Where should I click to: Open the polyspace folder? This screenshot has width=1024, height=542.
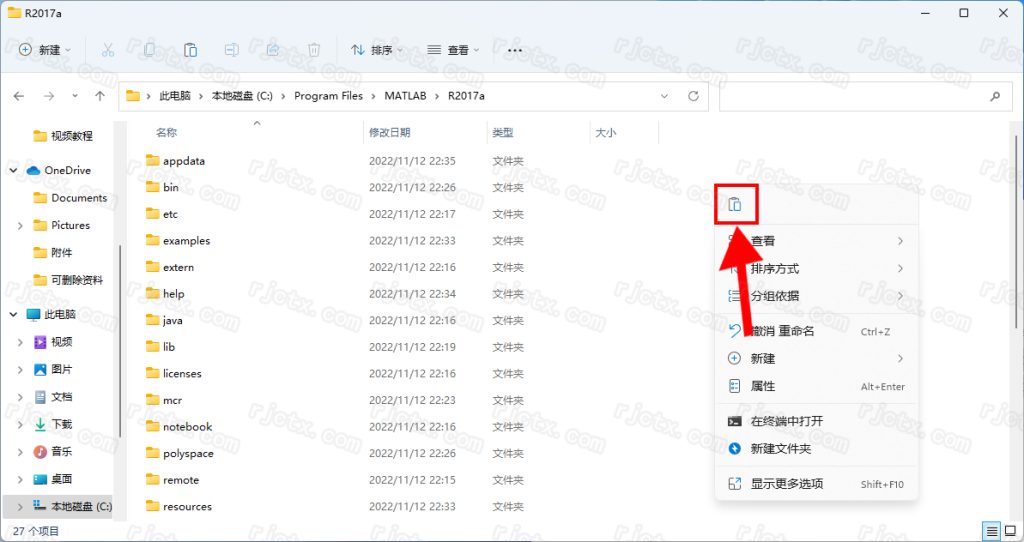pyautogui.click(x=189, y=453)
